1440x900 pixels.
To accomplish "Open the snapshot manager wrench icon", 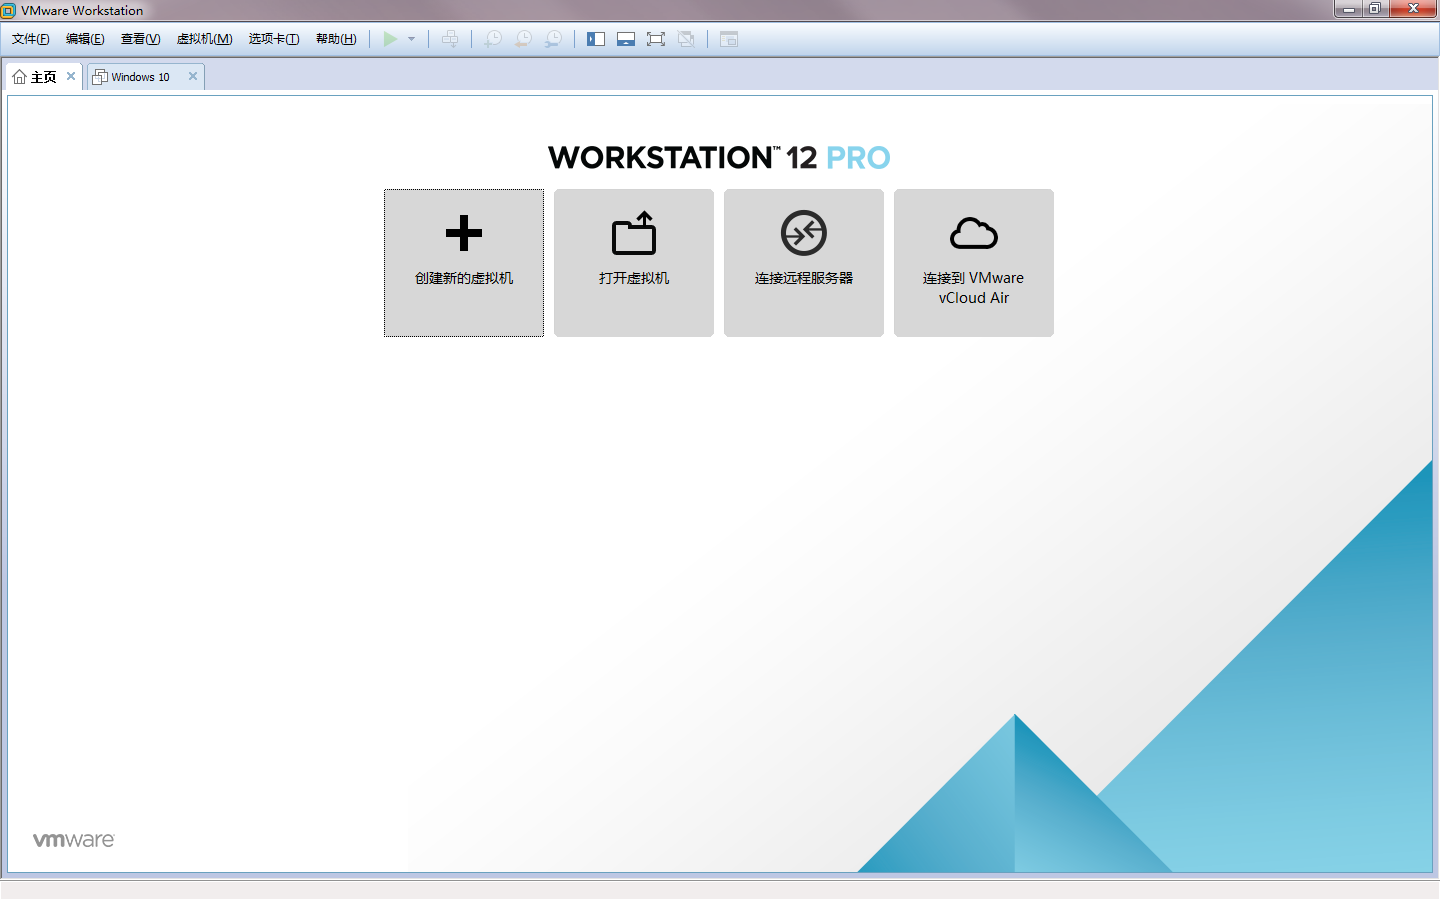I will (x=553, y=39).
